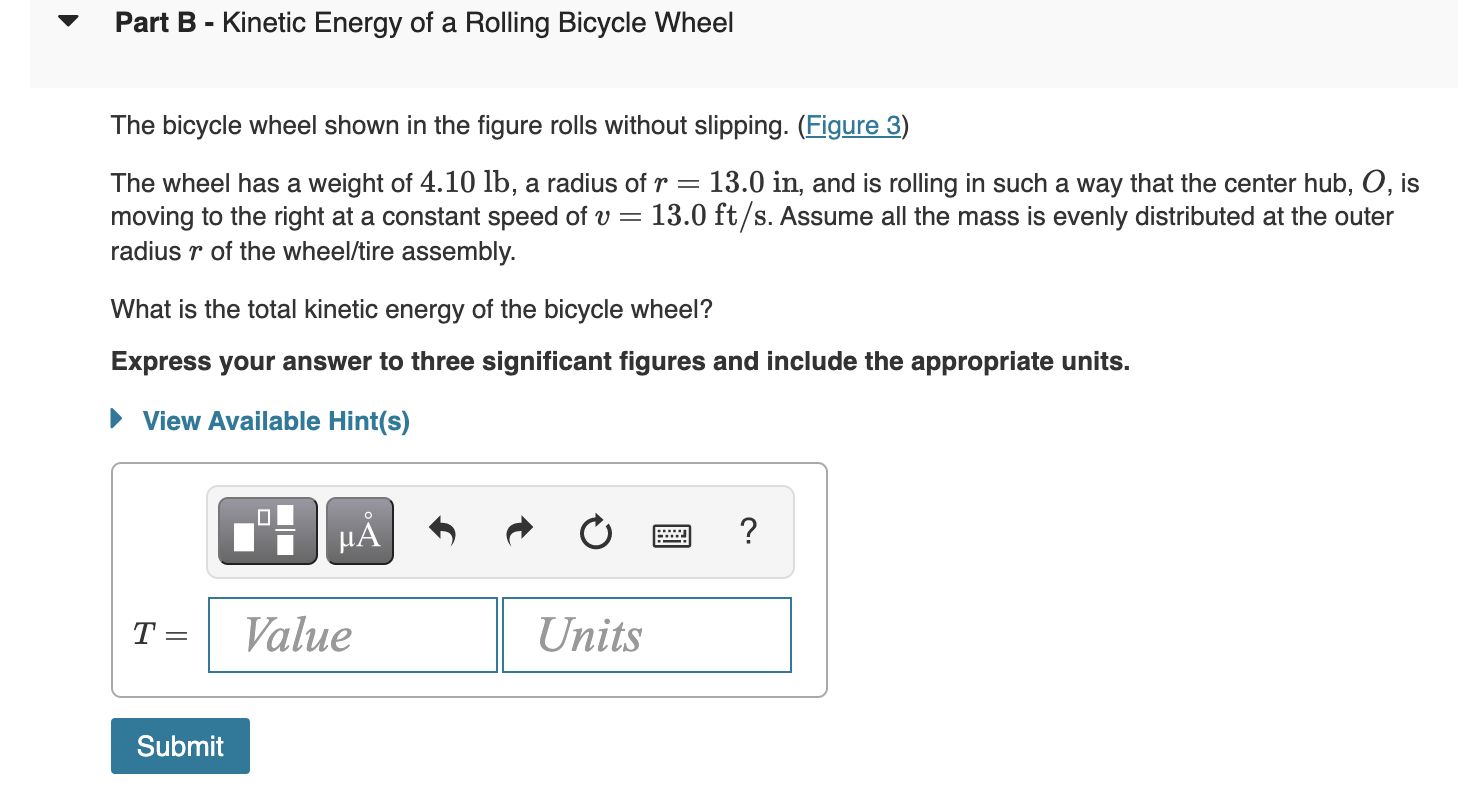Click the hint disclosure triangle
1464x808 pixels.
117,420
